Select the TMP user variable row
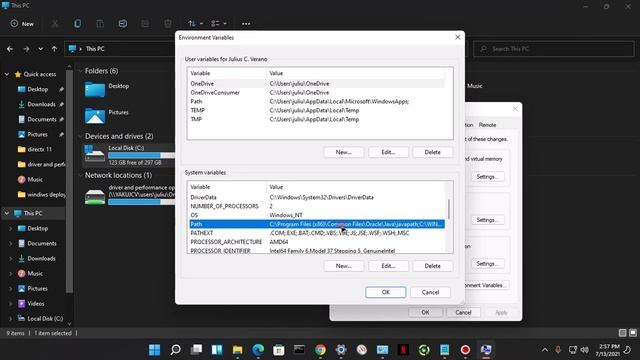Image resolution: width=640 pixels, height=360 pixels. [x=317, y=120]
